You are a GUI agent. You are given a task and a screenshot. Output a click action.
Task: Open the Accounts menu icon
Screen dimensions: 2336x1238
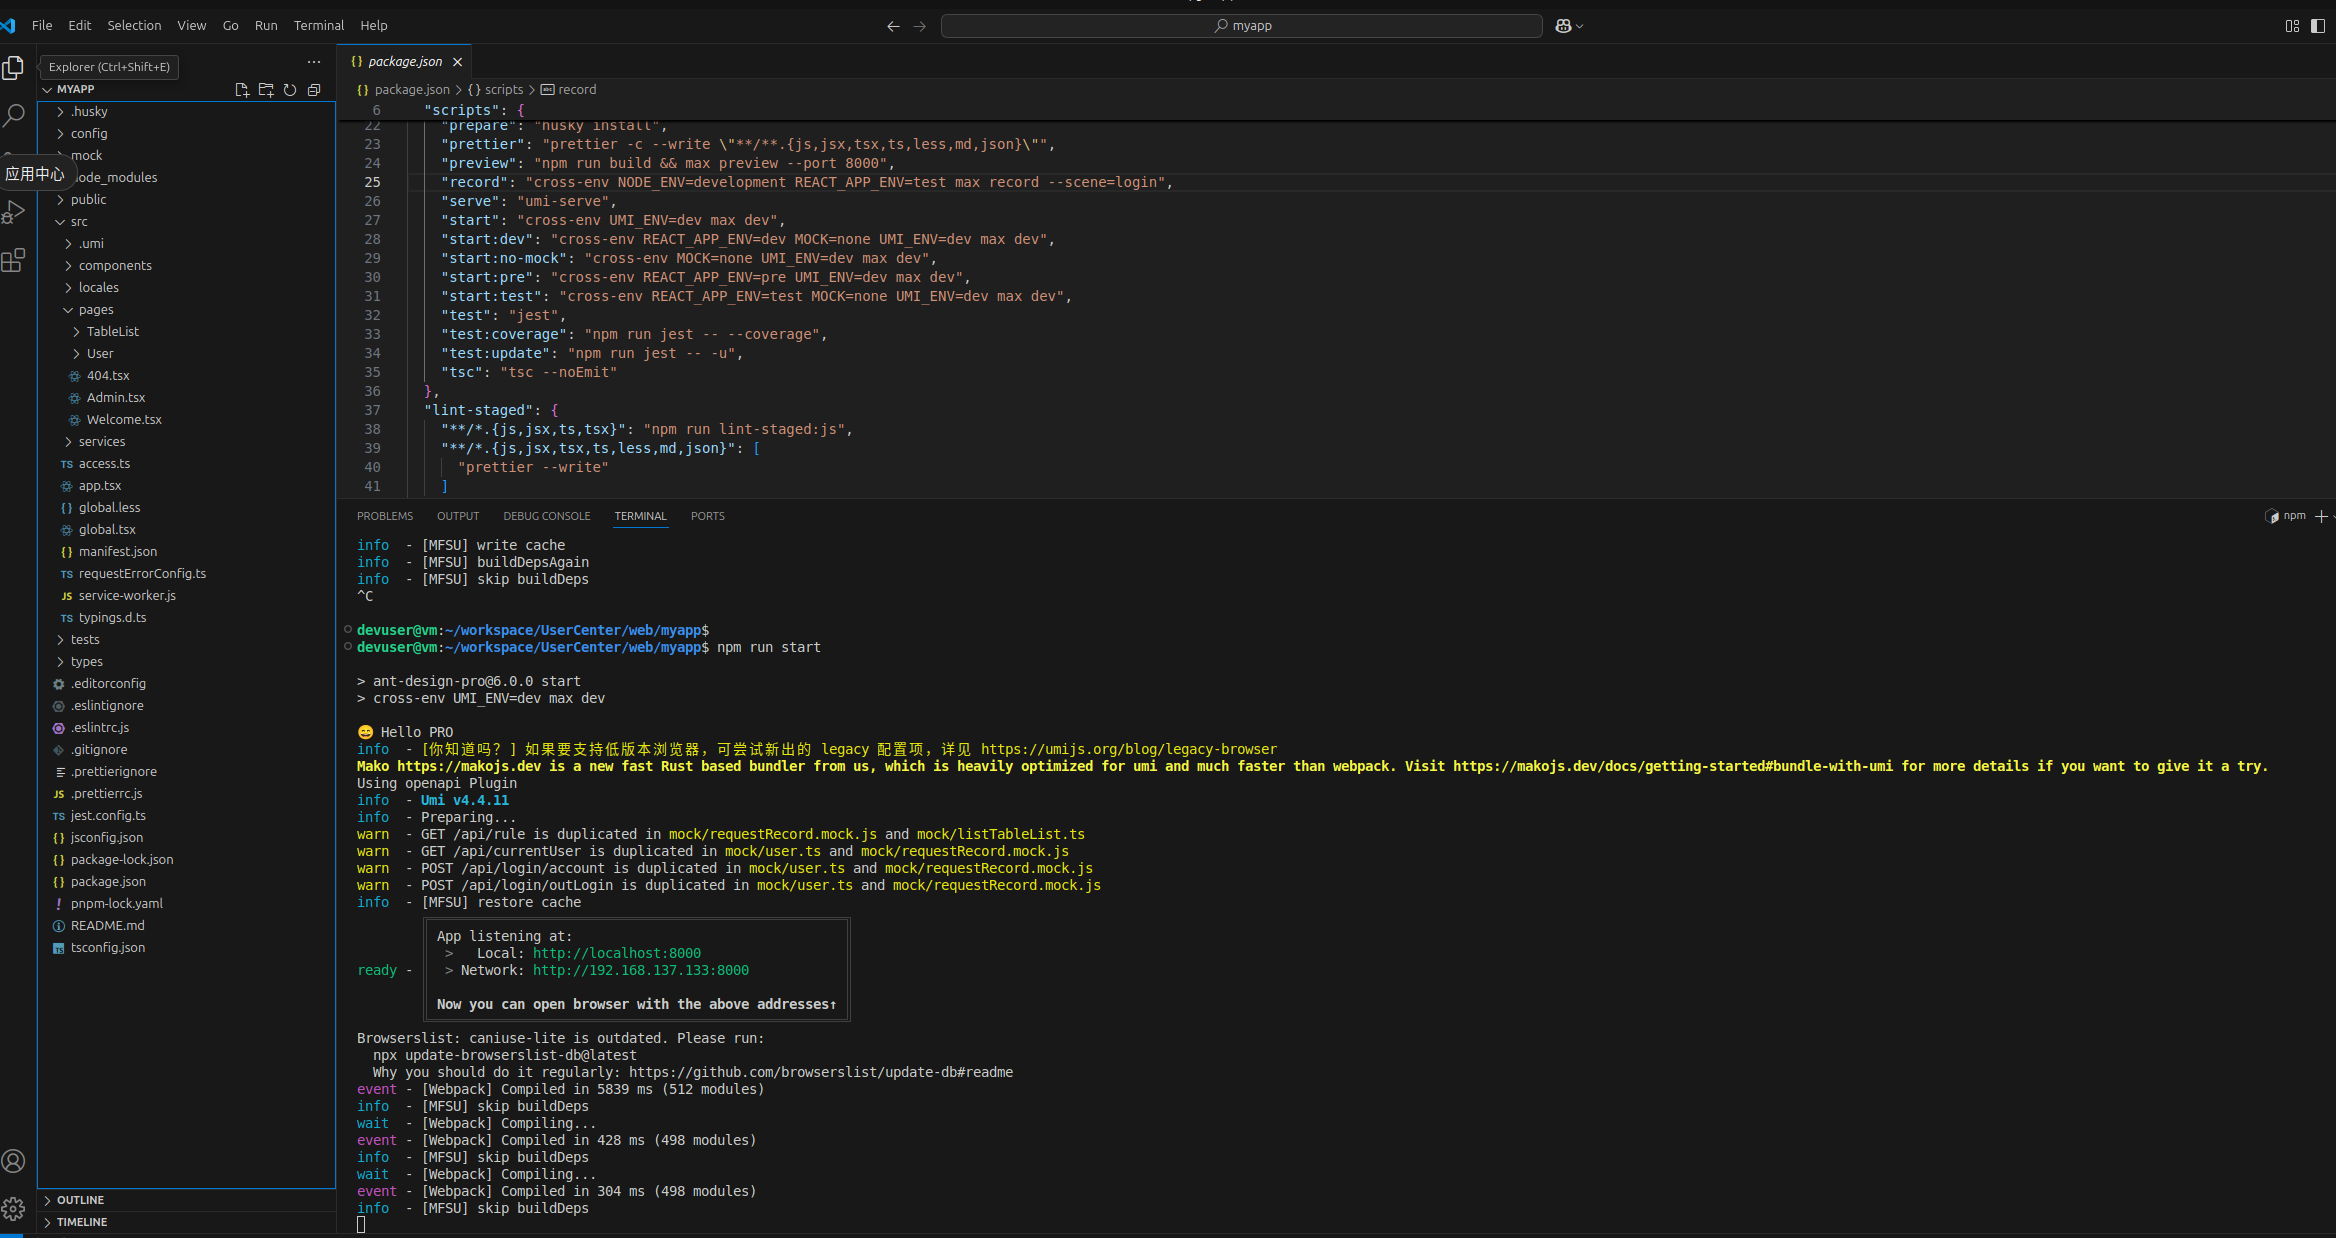pos(14,1161)
